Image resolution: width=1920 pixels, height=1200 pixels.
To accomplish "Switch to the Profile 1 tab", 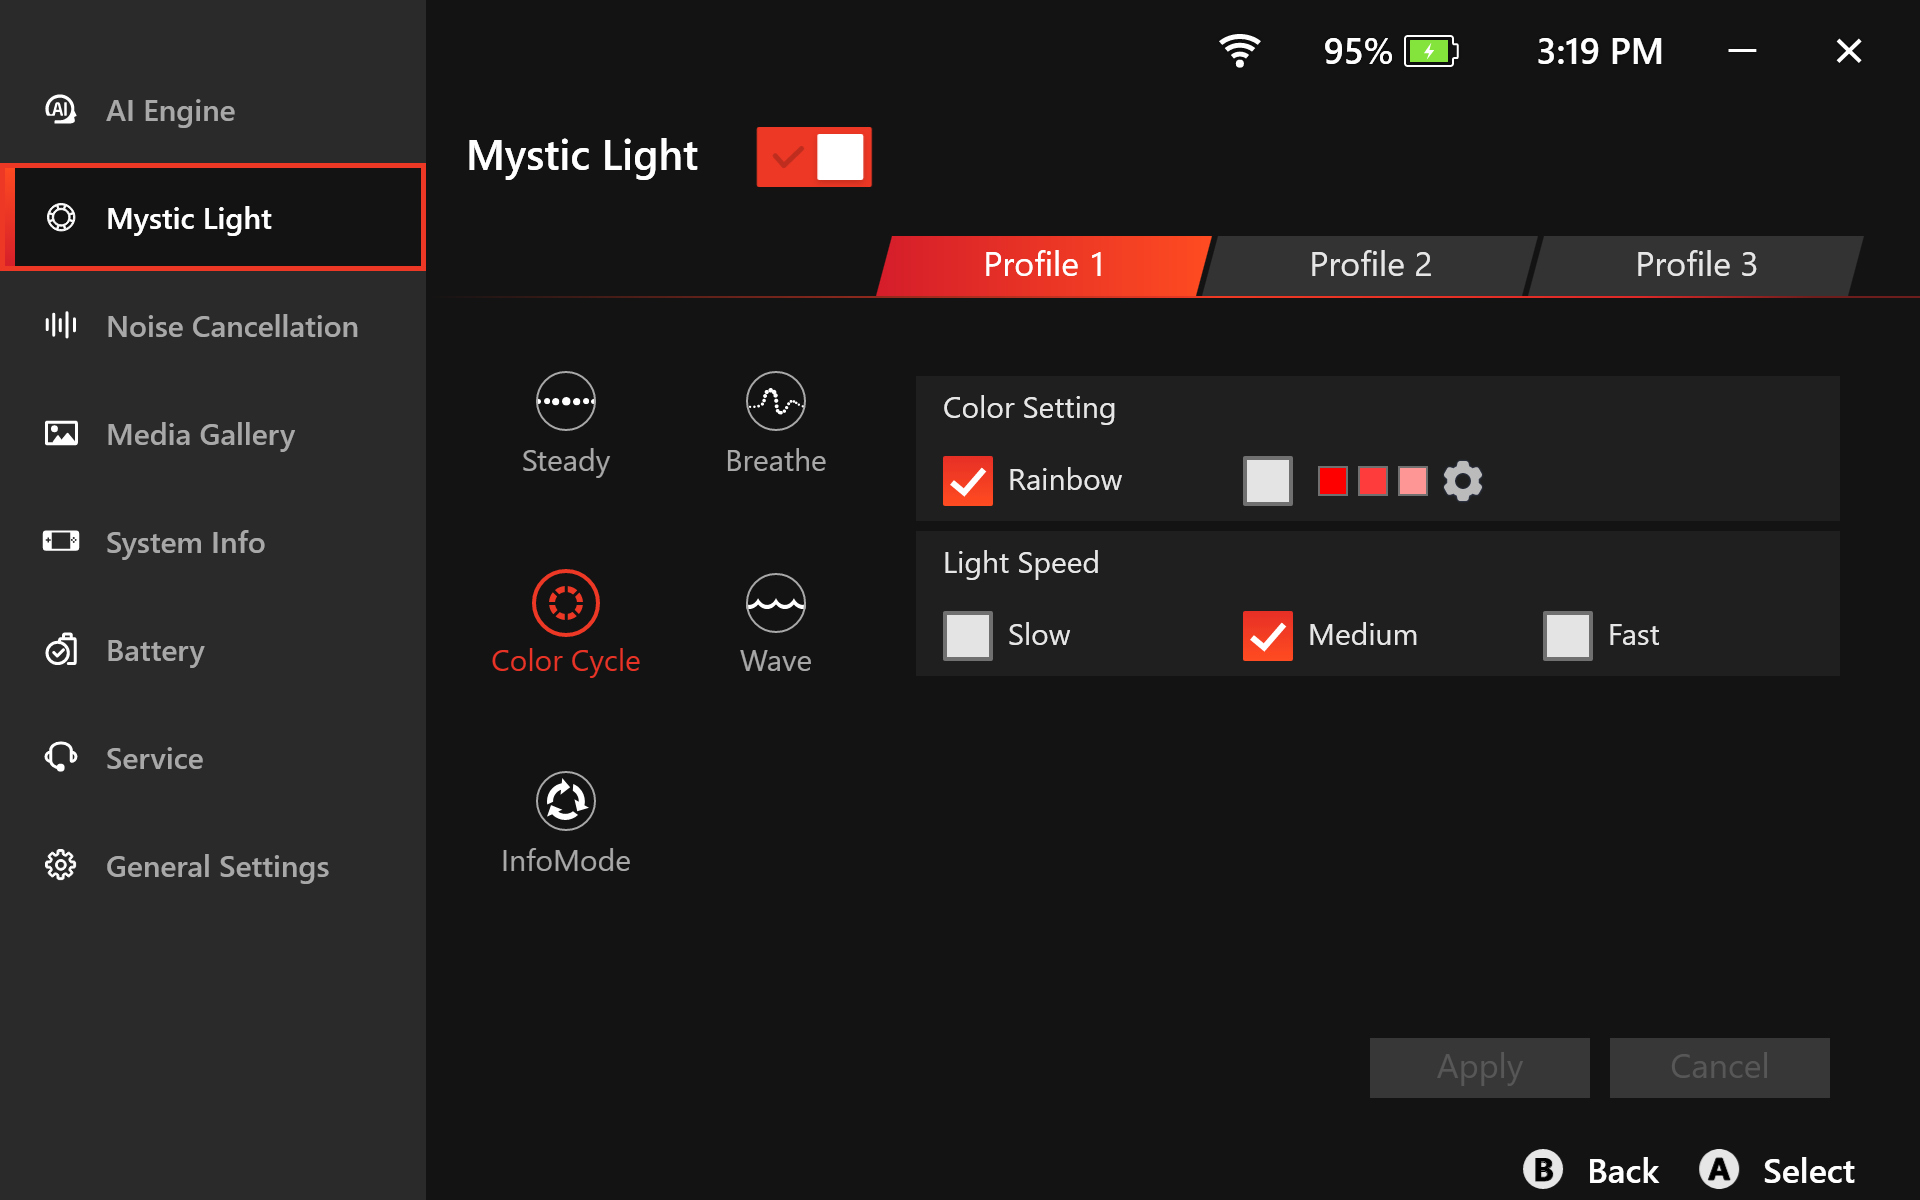I will [1044, 265].
